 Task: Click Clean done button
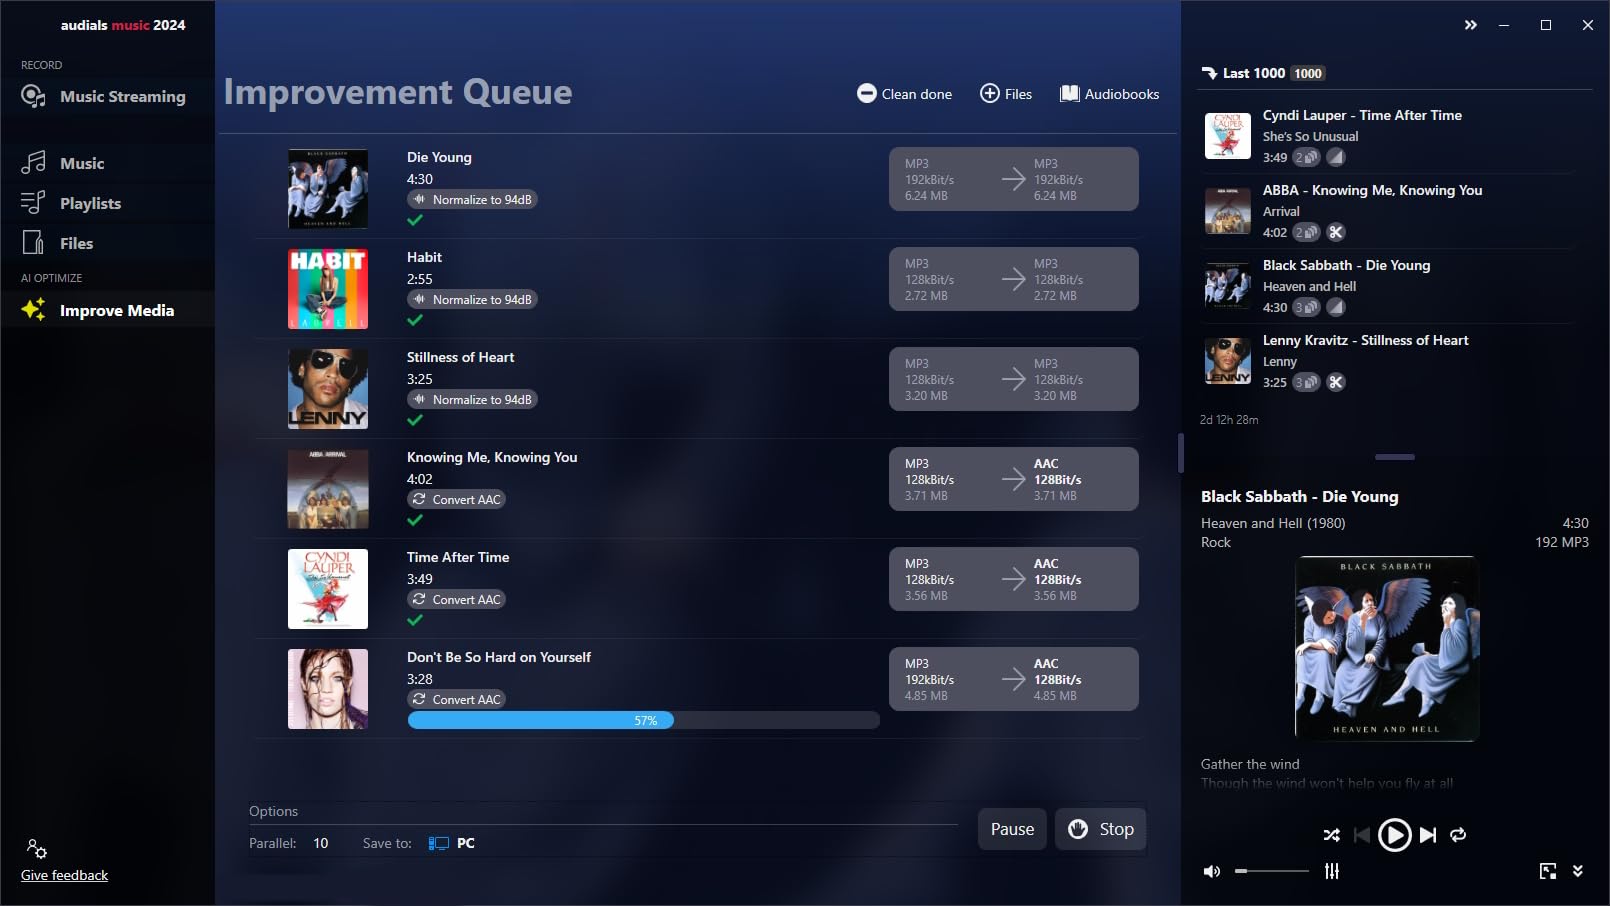(904, 94)
